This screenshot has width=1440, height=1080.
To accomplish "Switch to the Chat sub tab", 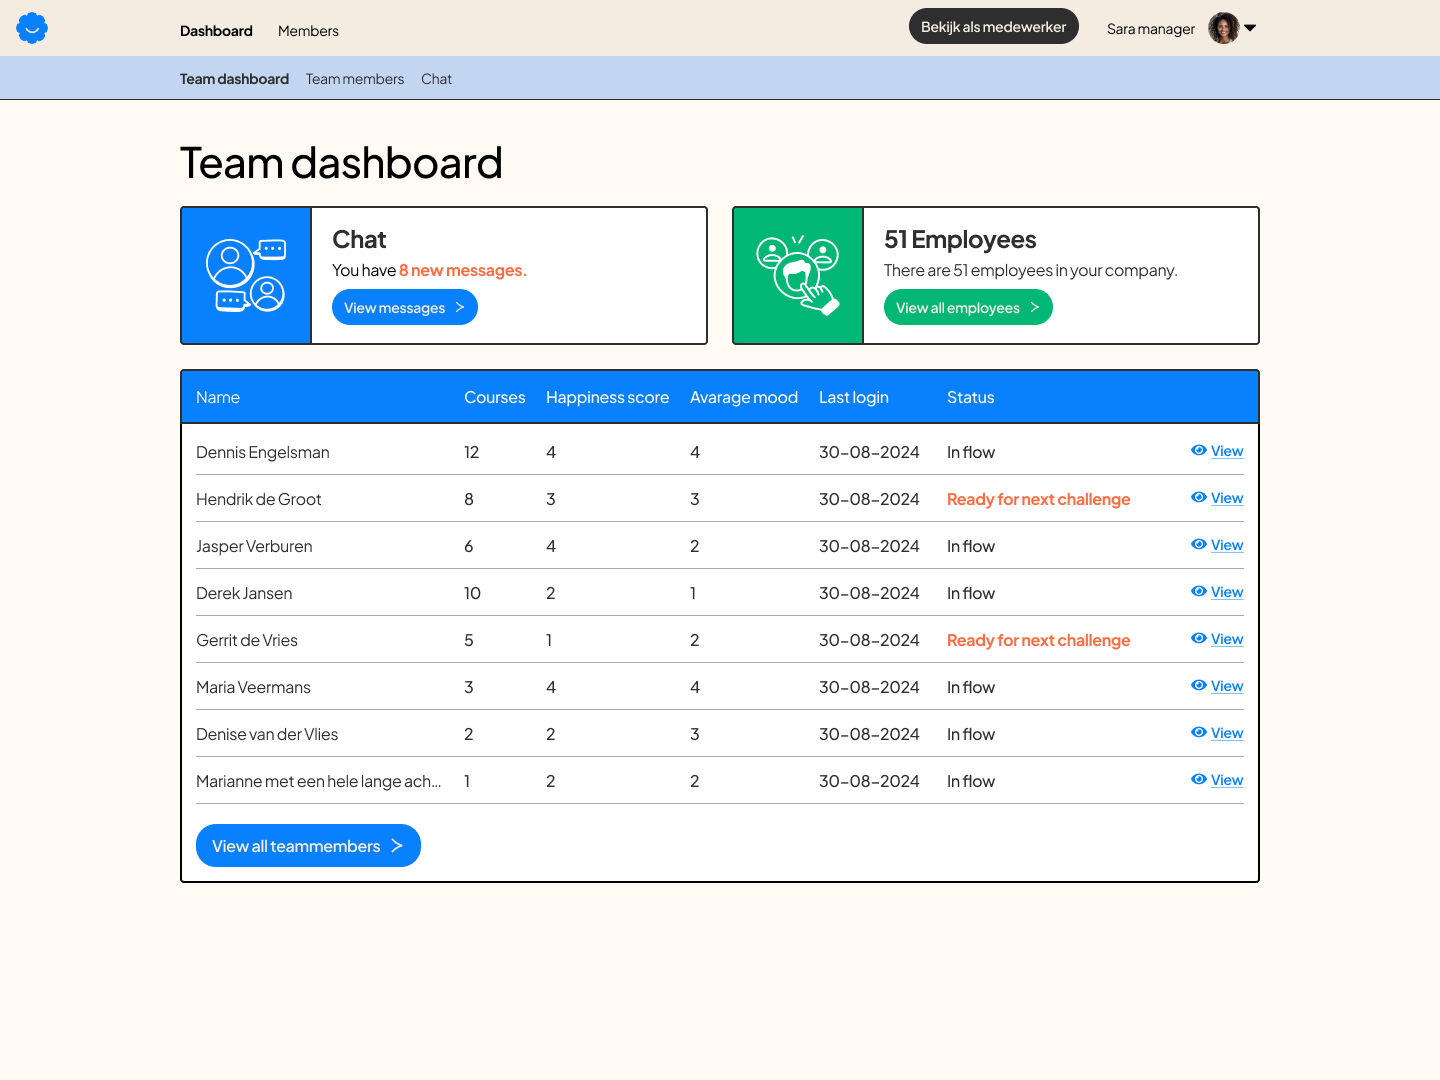I will click(436, 79).
